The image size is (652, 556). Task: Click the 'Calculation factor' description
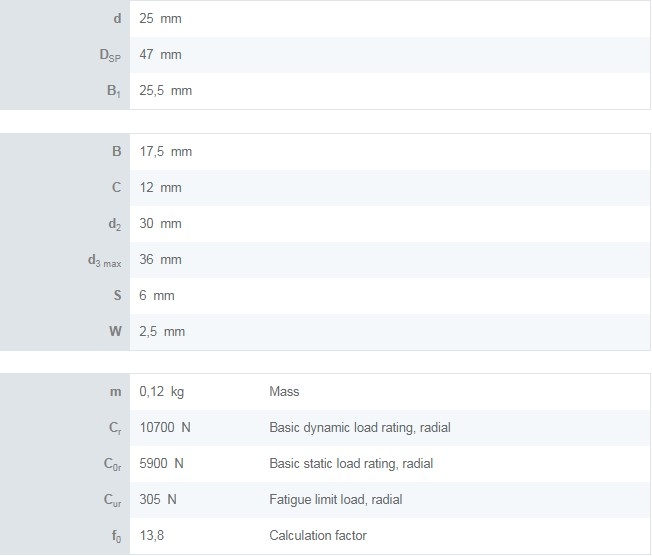click(318, 535)
